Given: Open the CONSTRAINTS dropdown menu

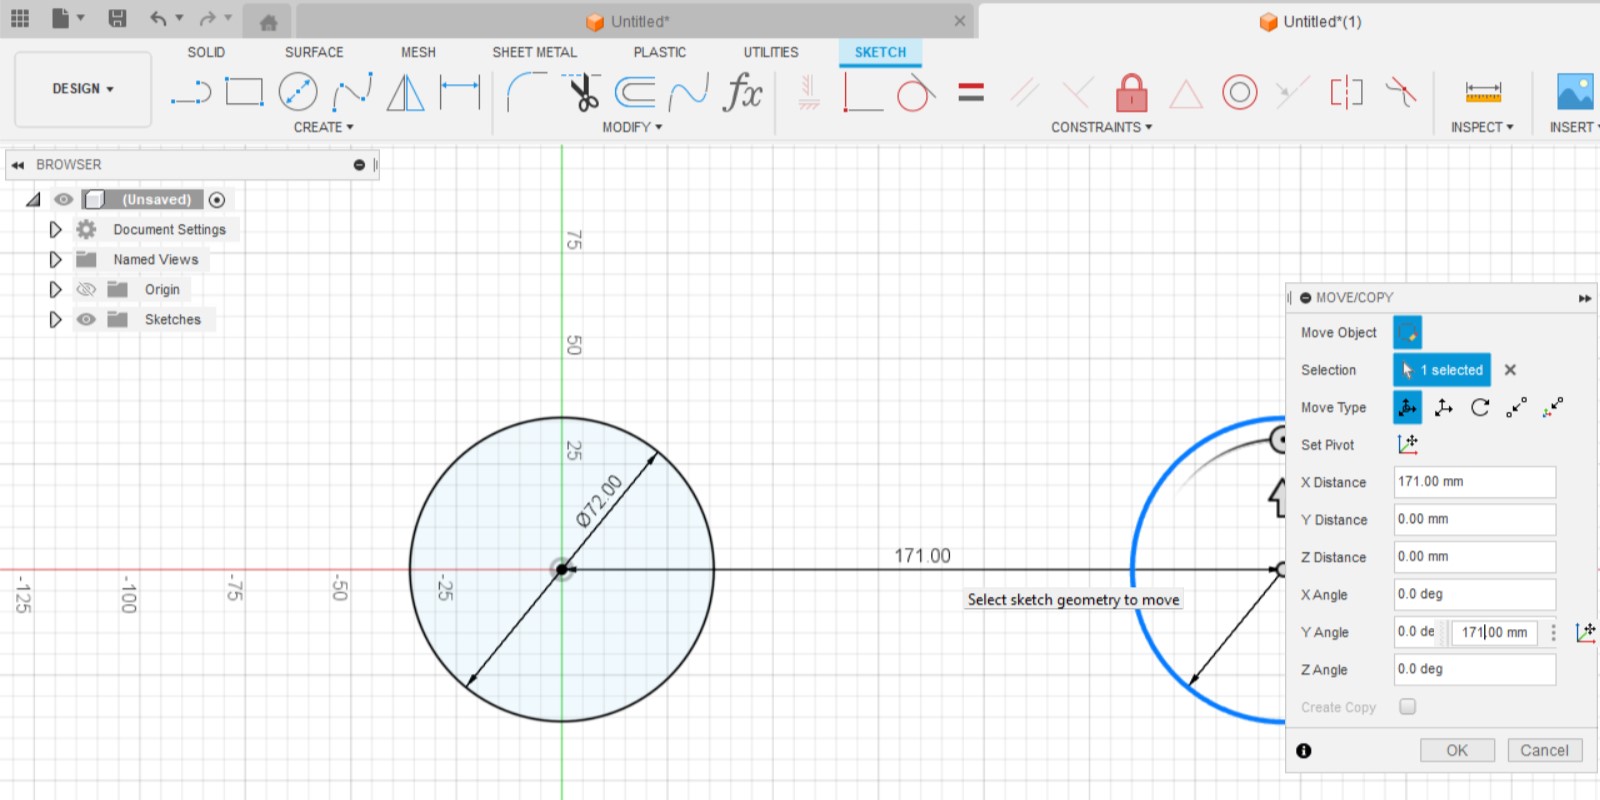Looking at the screenshot, I should point(1101,127).
